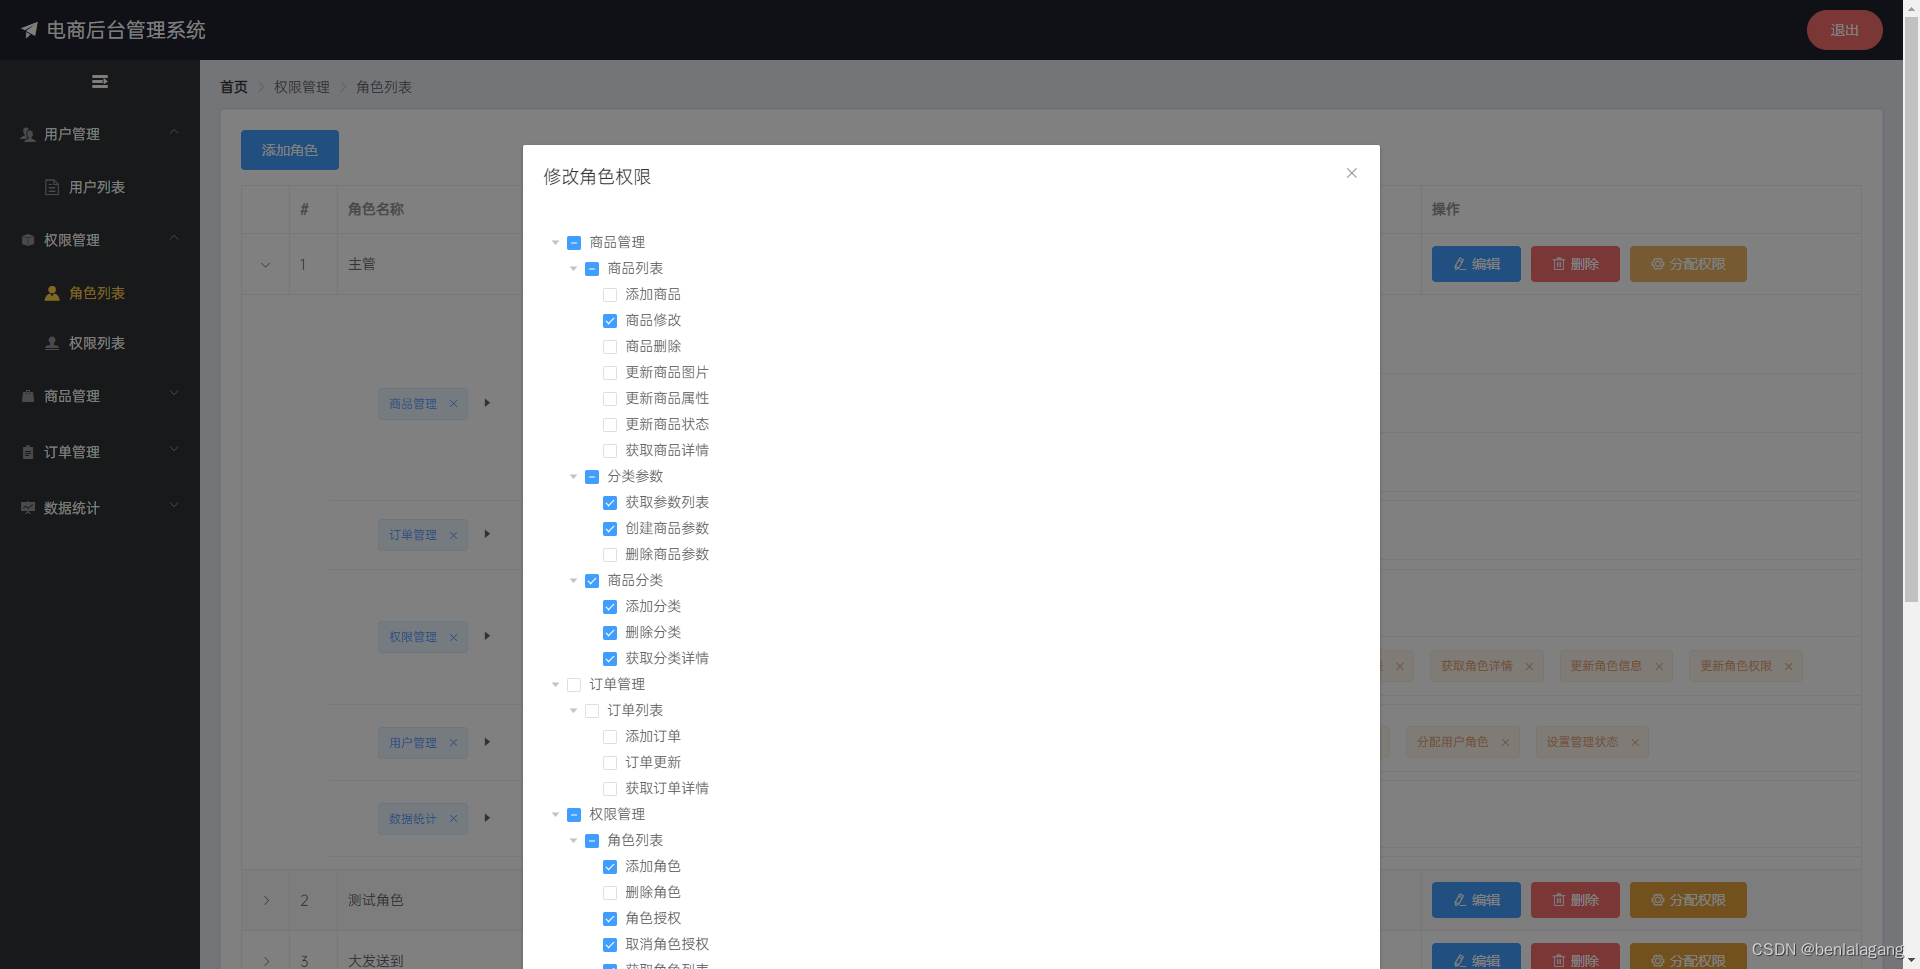Toggle the sidebar collapse hamburger icon
This screenshot has width=1920, height=969.
pyautogui.click(x=100, y=82)
